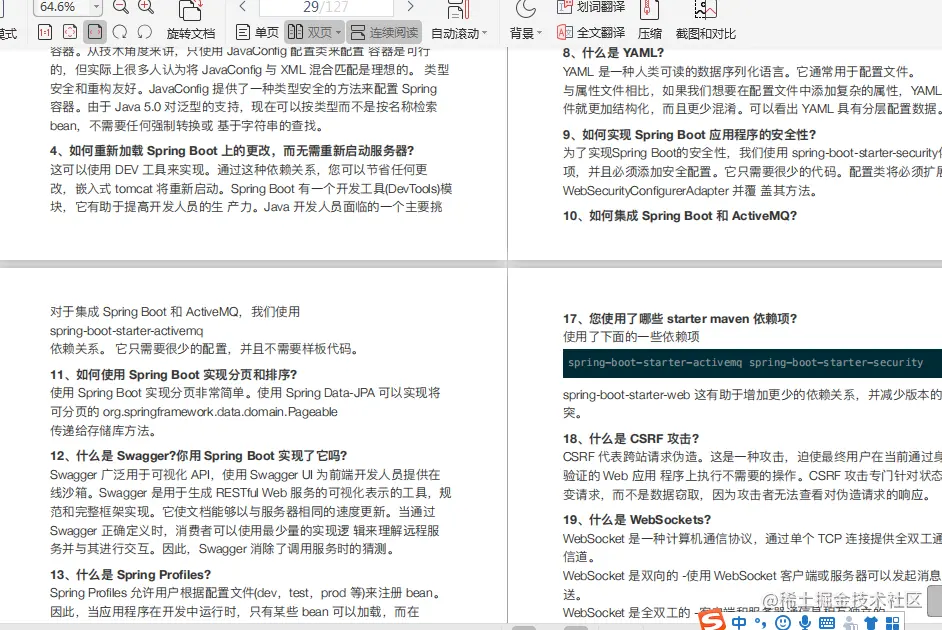The height and width of the screenshot is (630, 942).
Task: Toggle the fit width icon
Action: tap(95, 32)
